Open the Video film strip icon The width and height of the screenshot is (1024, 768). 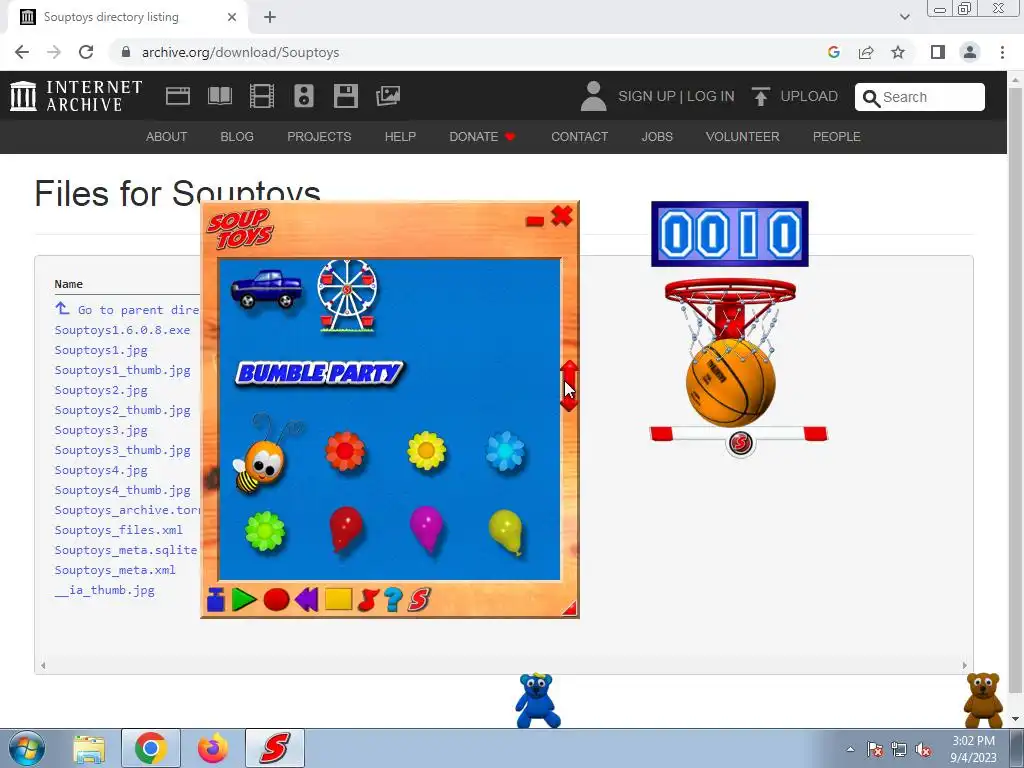pyautogui.click(x=262, y=96)
